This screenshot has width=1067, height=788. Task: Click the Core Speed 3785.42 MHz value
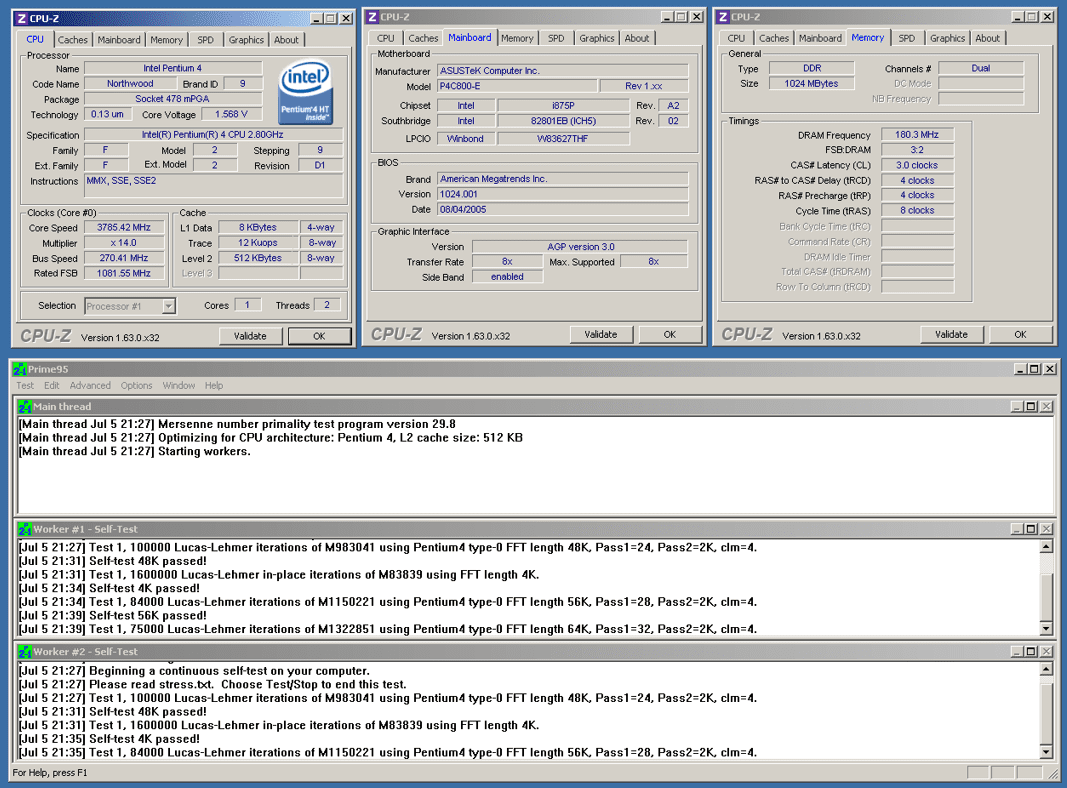[x=123, y=227]
